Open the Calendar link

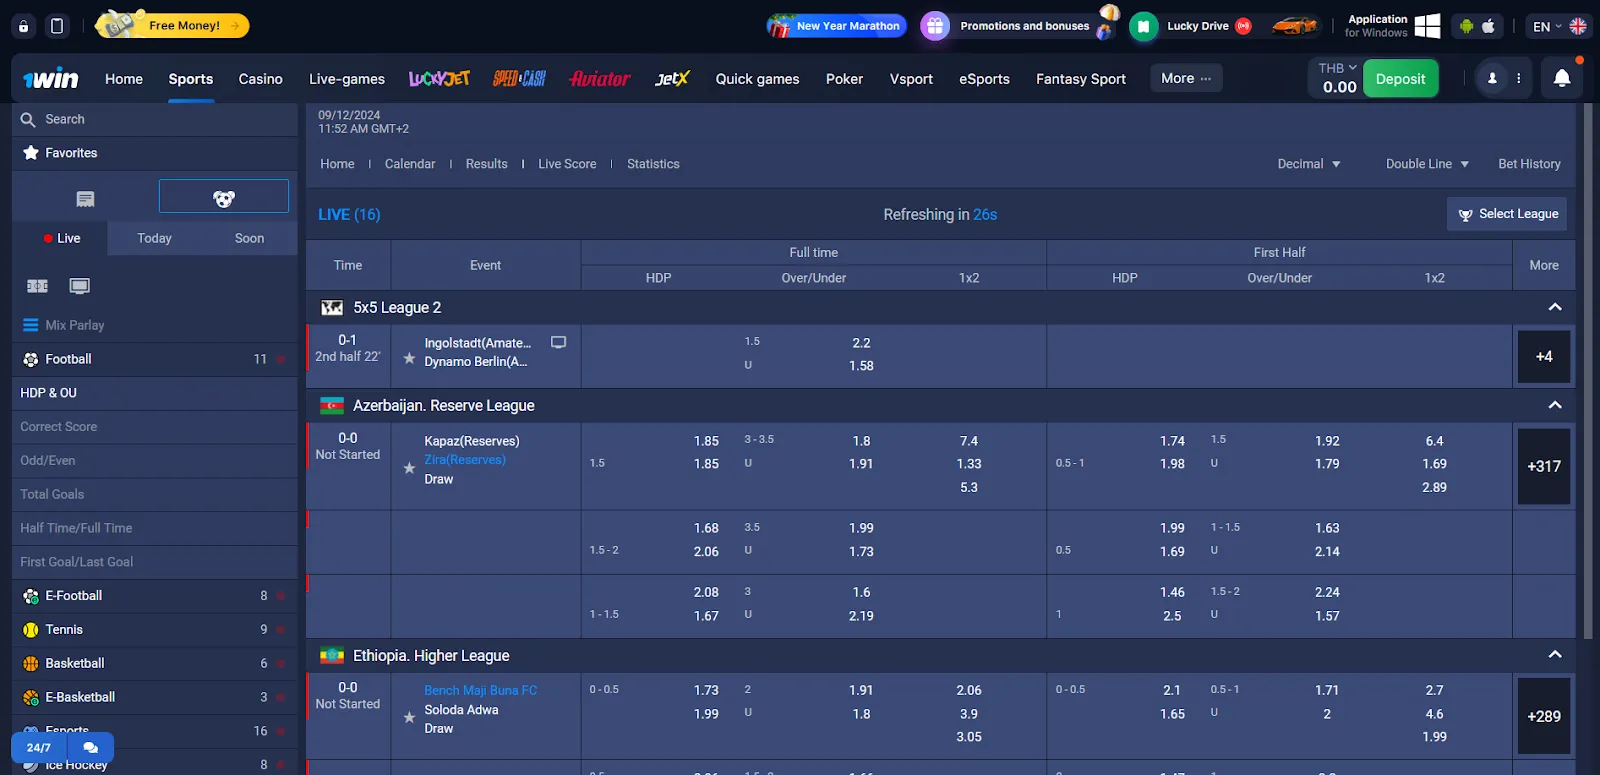(410, 164)
